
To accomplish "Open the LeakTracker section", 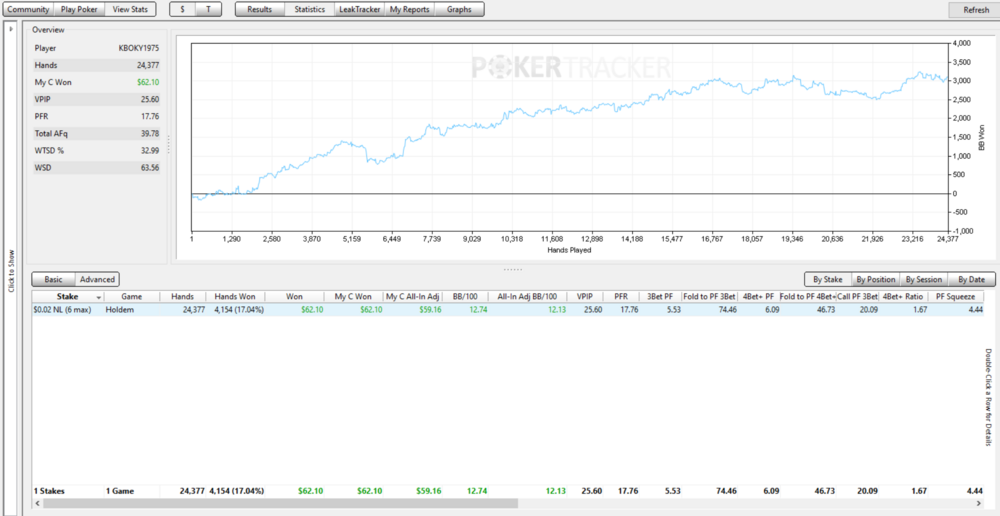I will click(359, 9).
